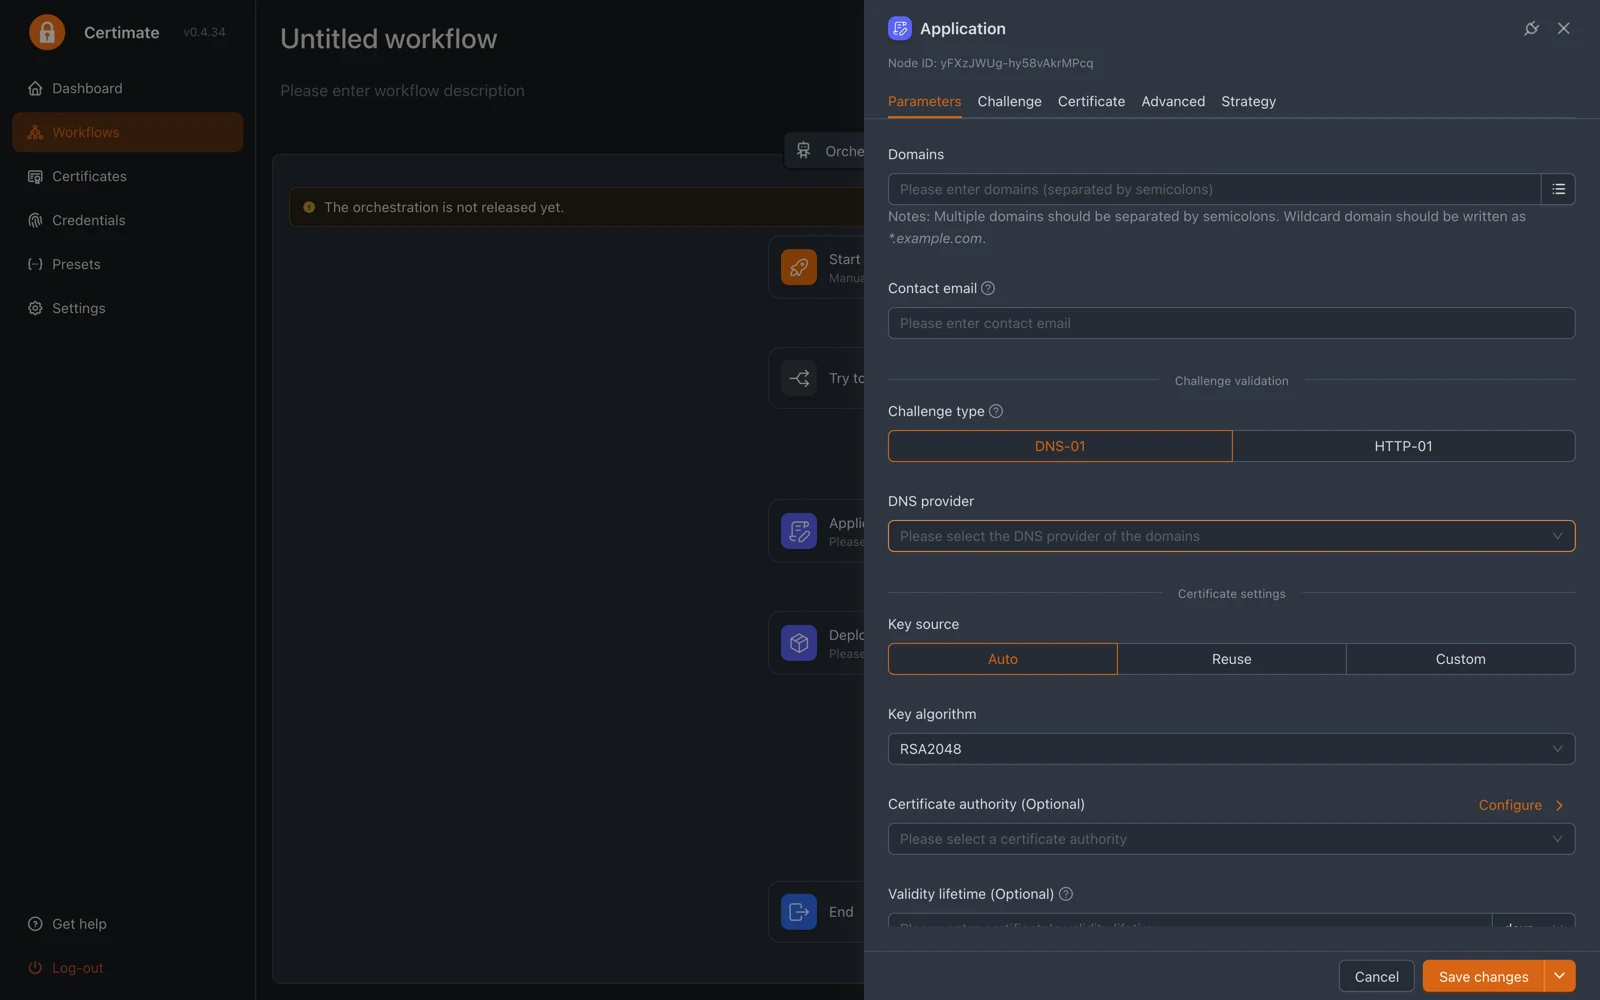1600x1000 pixels.
Task: Select the End node icon
Action: click(799, 912)
